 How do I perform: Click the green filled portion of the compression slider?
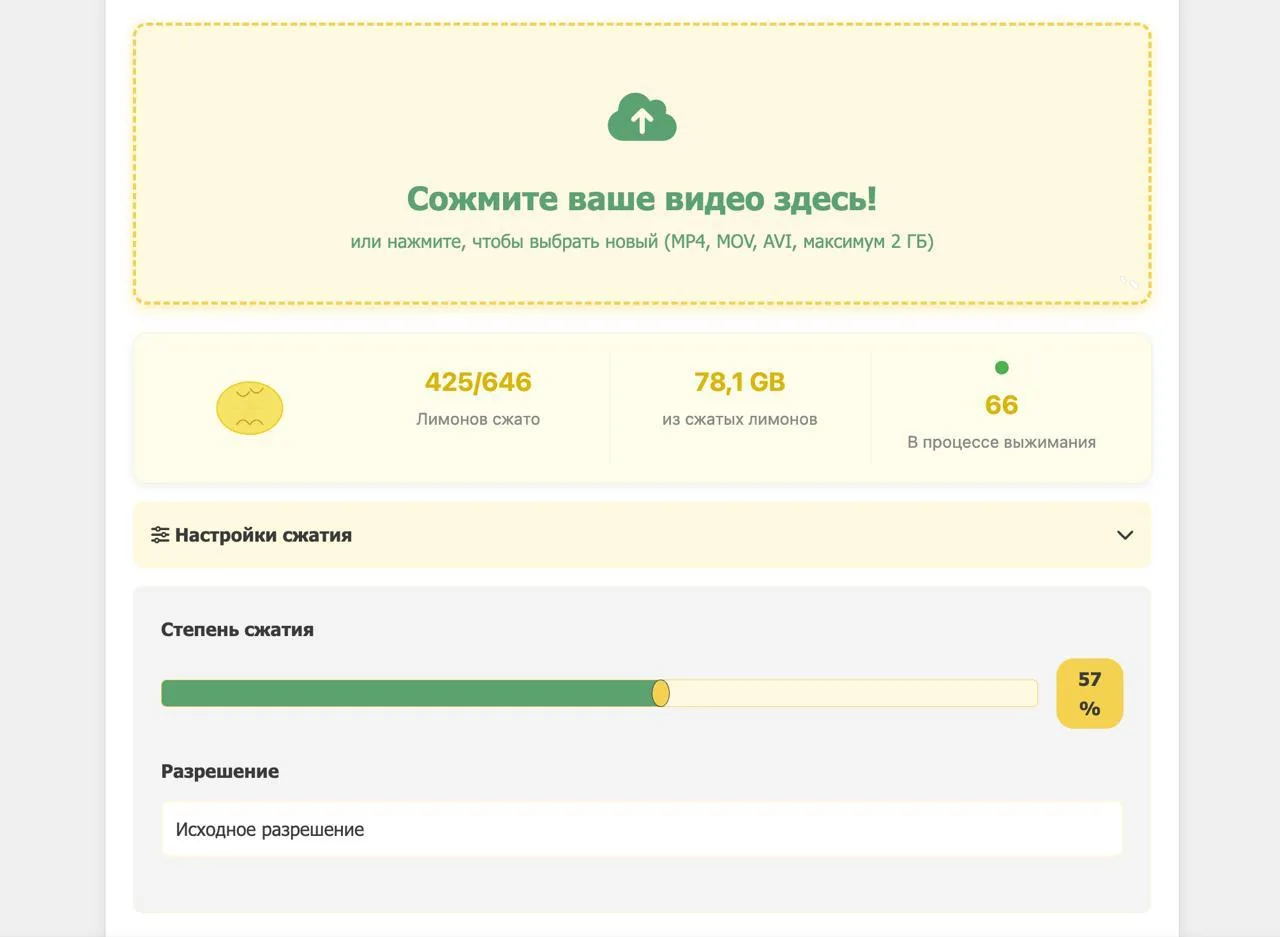407,693
